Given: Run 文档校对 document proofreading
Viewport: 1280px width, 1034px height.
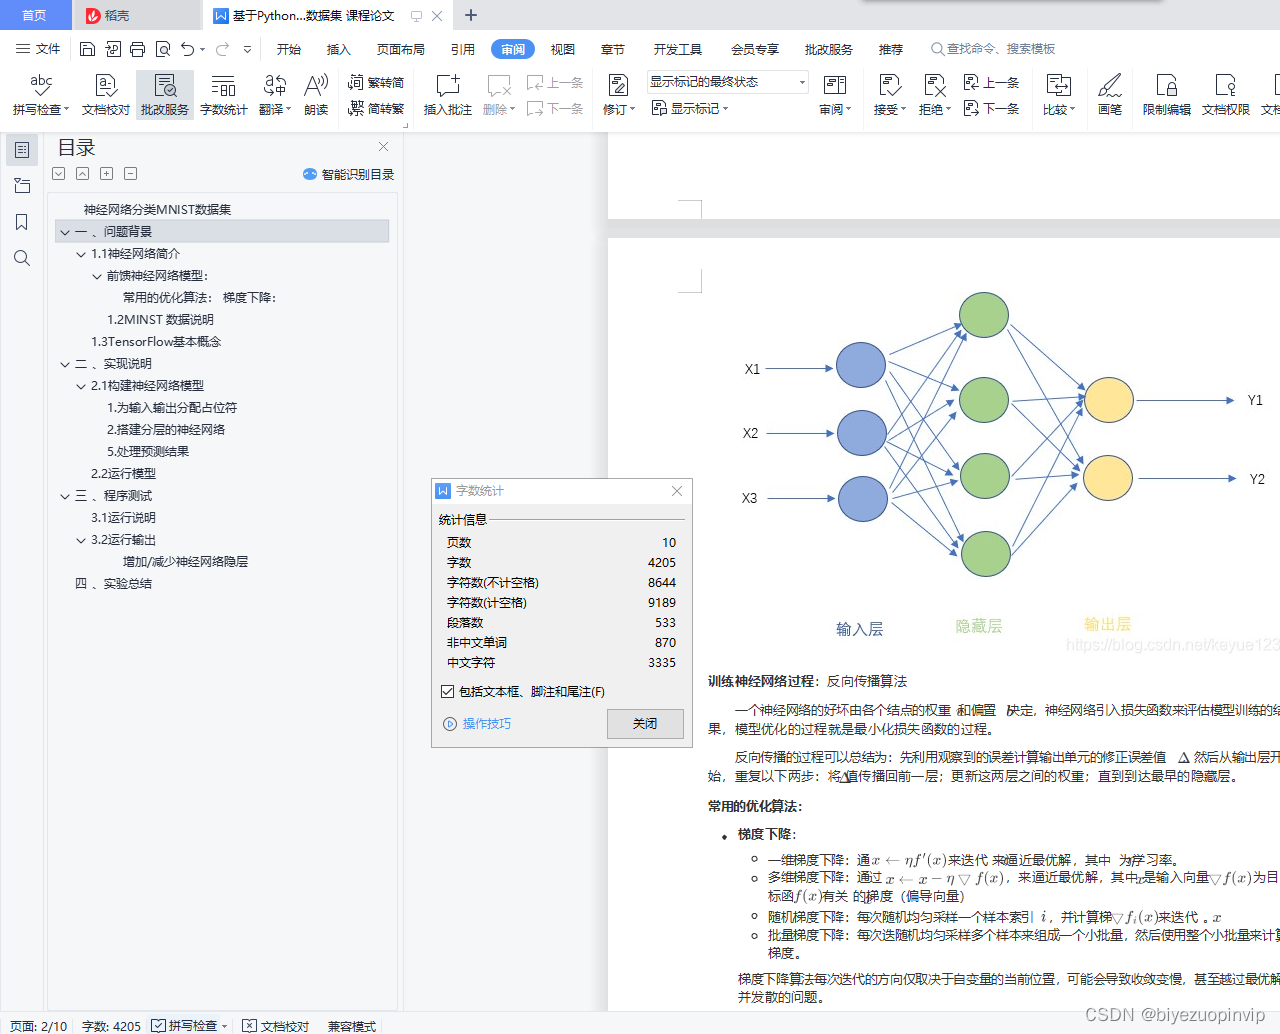Looking at the screenshot, I should click(x=104, y=95).
